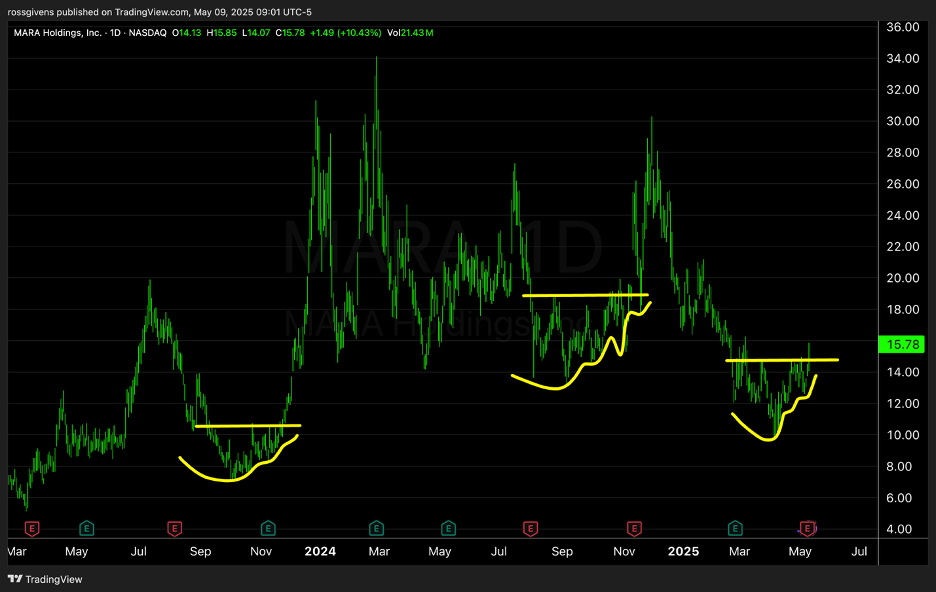The width and height of the screenshot is (936, 592).
Task: Click the O14.13 open price value
Action: [x=186, y=33]
